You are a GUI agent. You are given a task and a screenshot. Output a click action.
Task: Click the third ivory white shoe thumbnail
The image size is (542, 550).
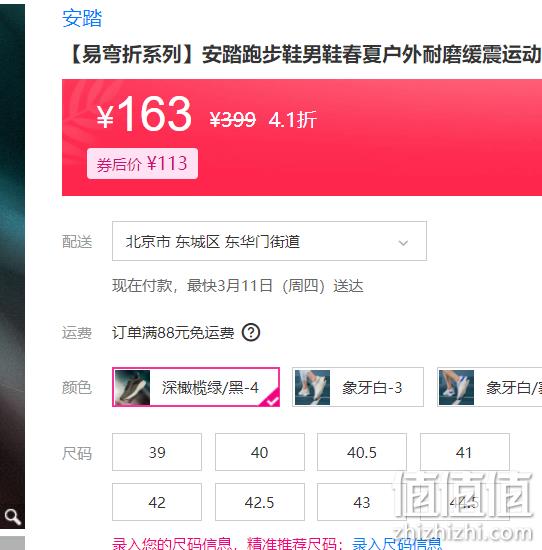pyautogui.click(x=456, y=387)
